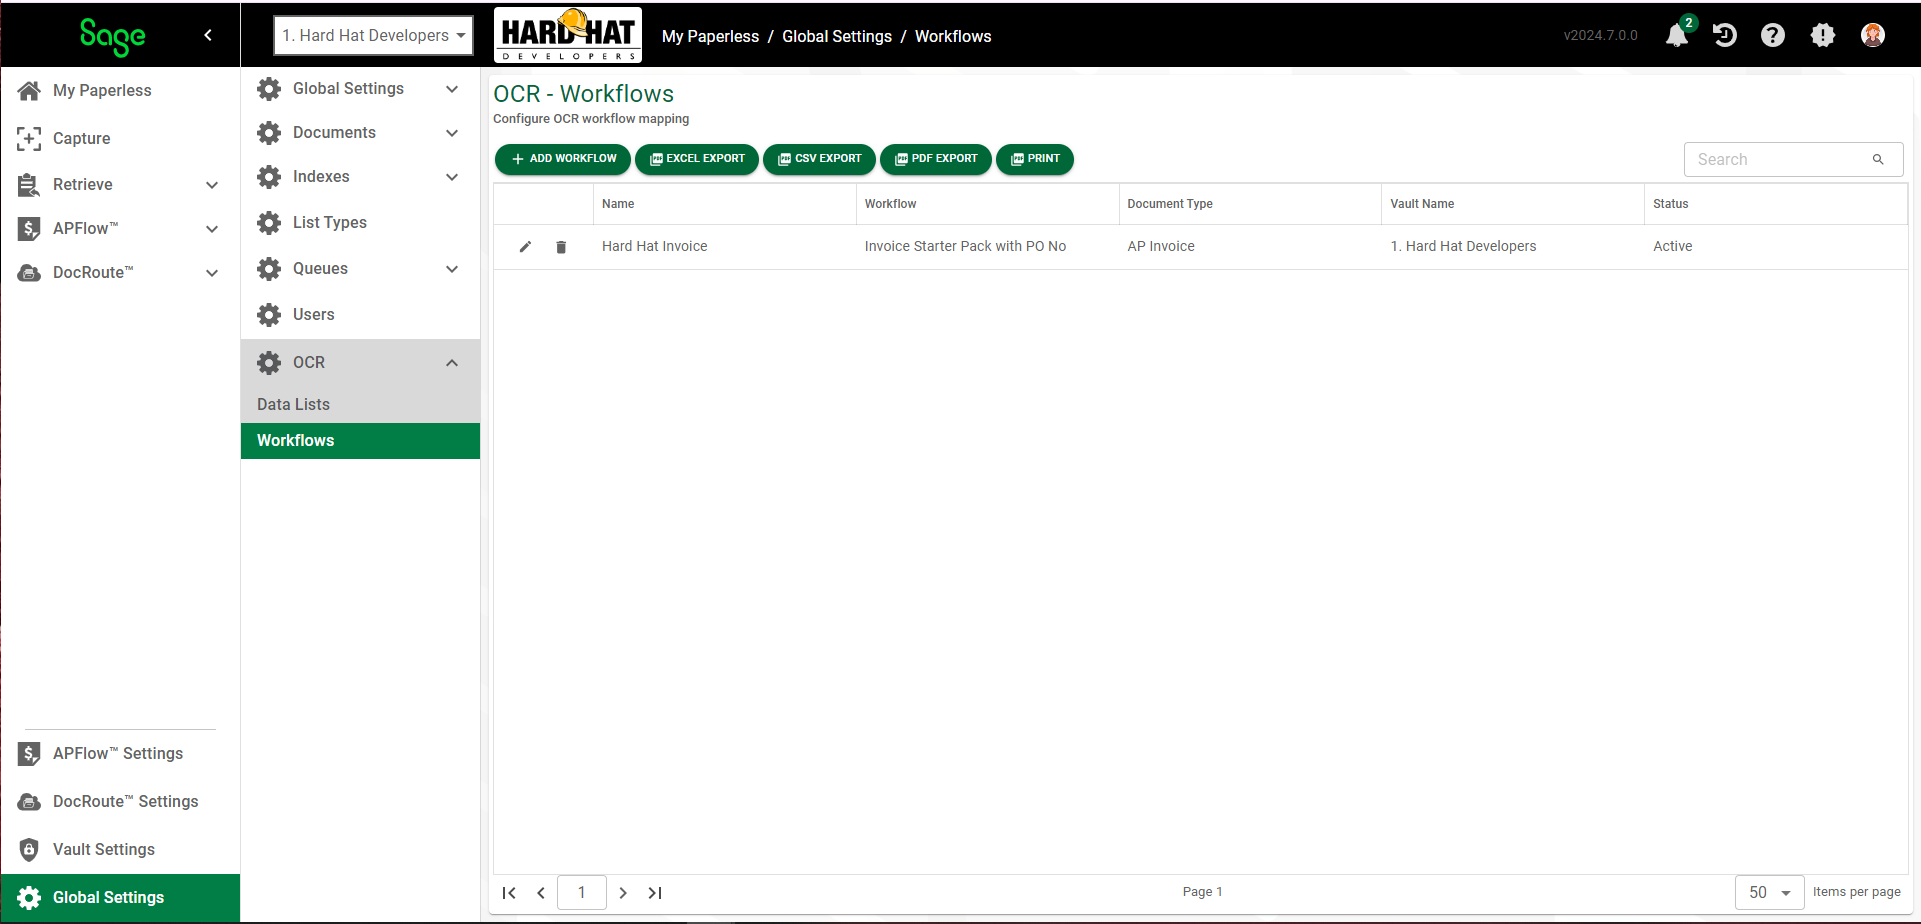Image resolution: width=1921 pixels, height=924 pixels.
Task: Click PDF Export button
Action: pyautogui.click(x=936, y=159)
